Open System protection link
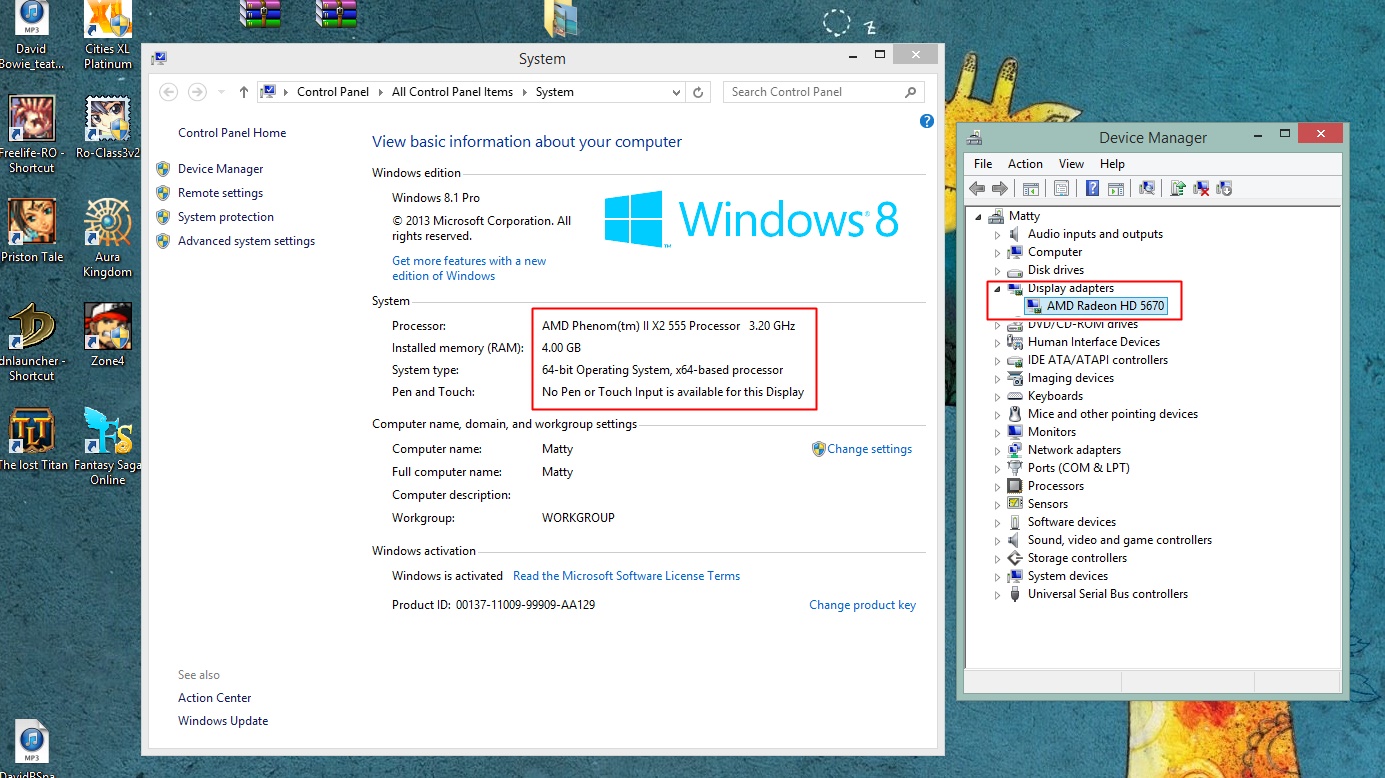Viewport: 1385px width, 778px height. tap(226, 217)
